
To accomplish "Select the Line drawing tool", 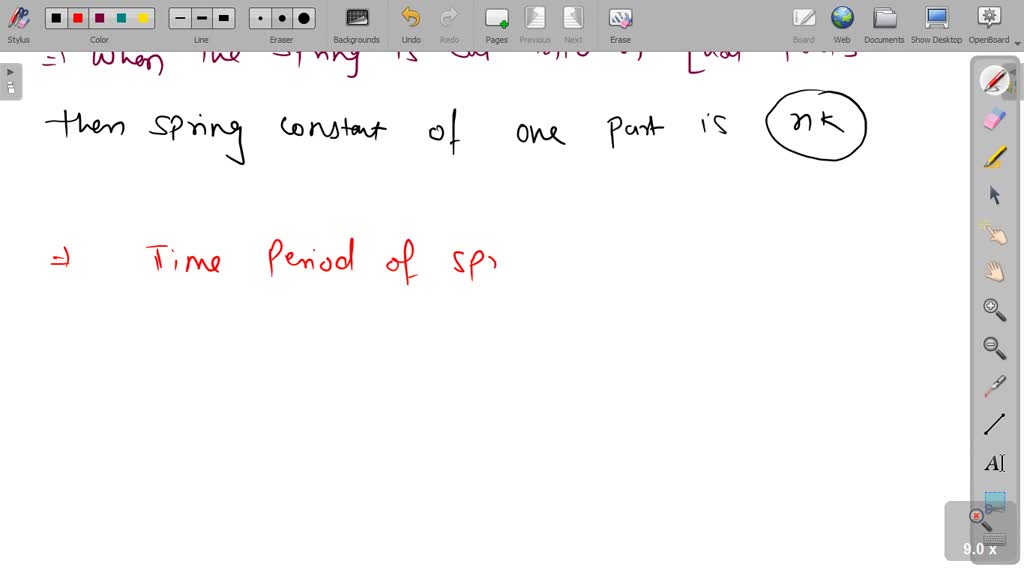I will click(994, 424).
